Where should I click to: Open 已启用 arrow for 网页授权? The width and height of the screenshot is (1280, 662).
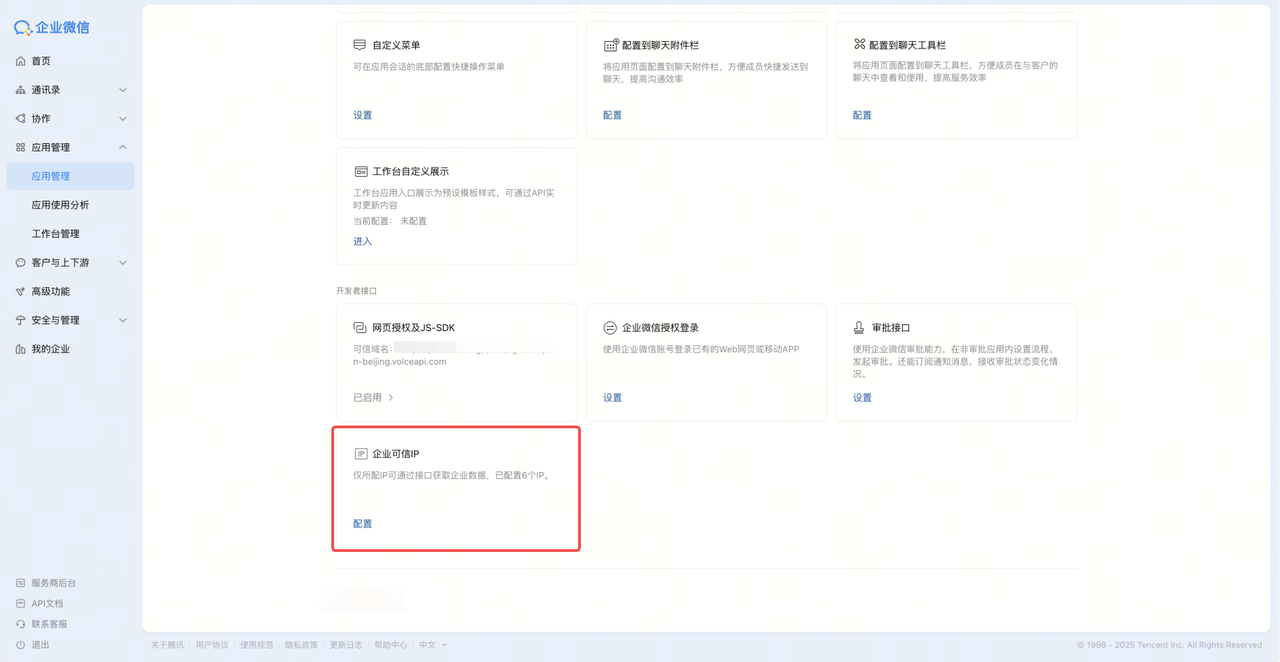391,398
